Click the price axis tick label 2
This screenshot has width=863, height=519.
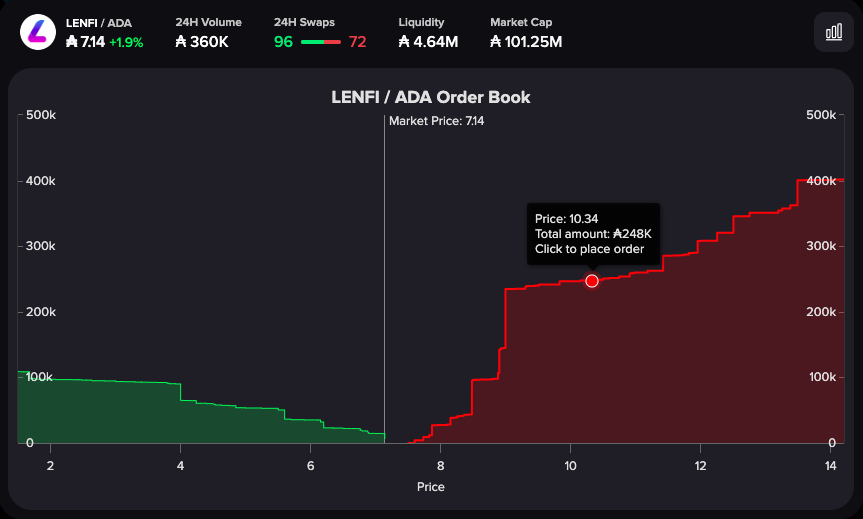50,466
